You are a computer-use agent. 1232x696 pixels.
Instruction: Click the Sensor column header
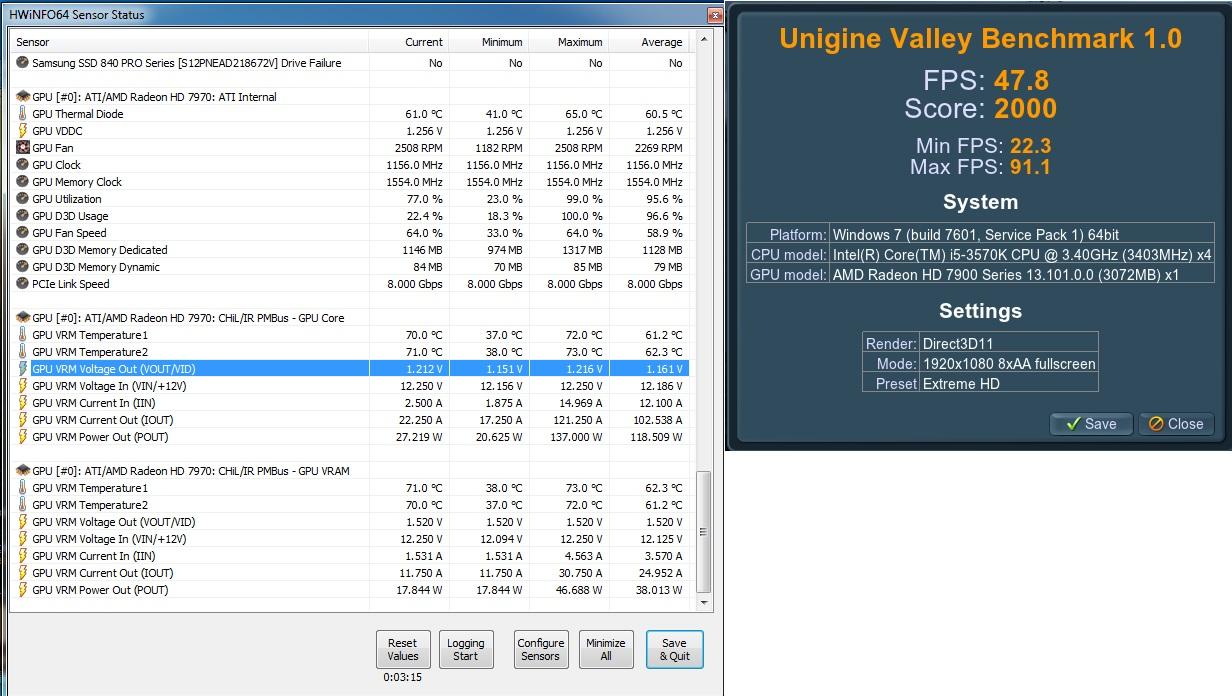[189, 42]
